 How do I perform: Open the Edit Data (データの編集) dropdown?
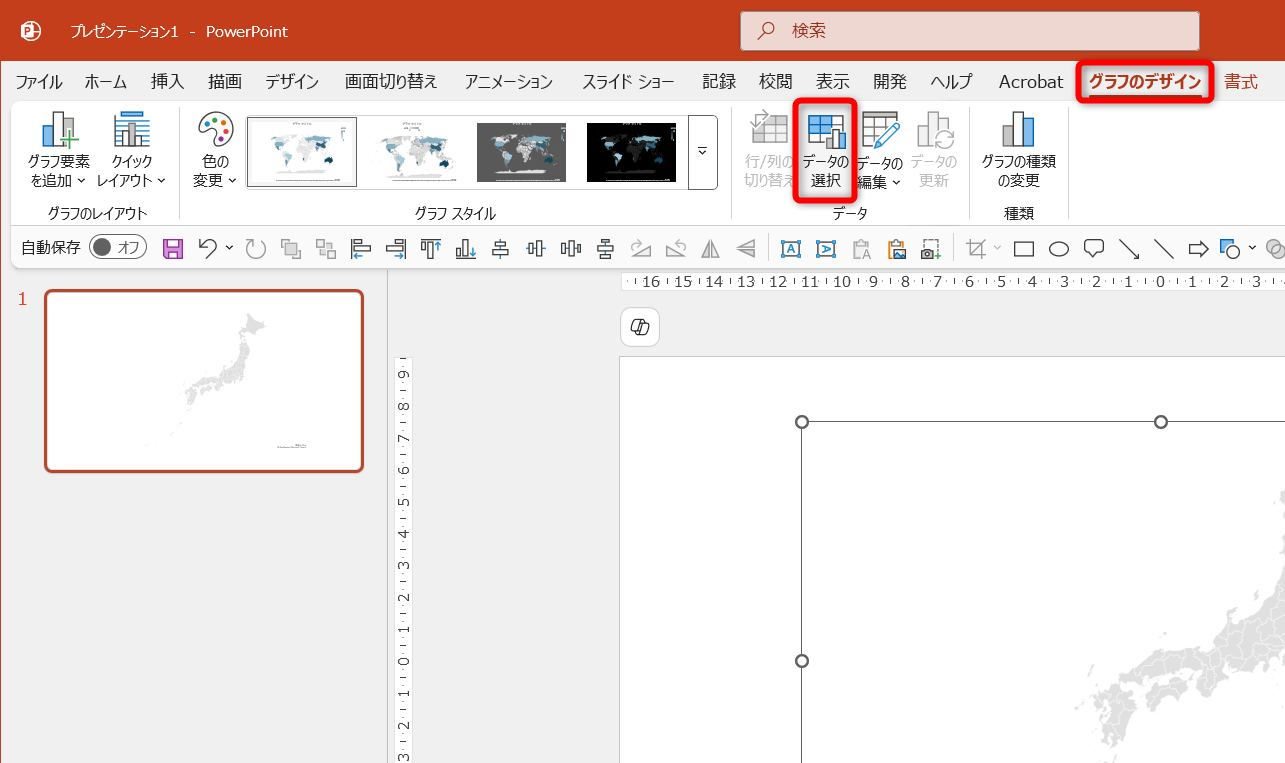tap(880, 151)
